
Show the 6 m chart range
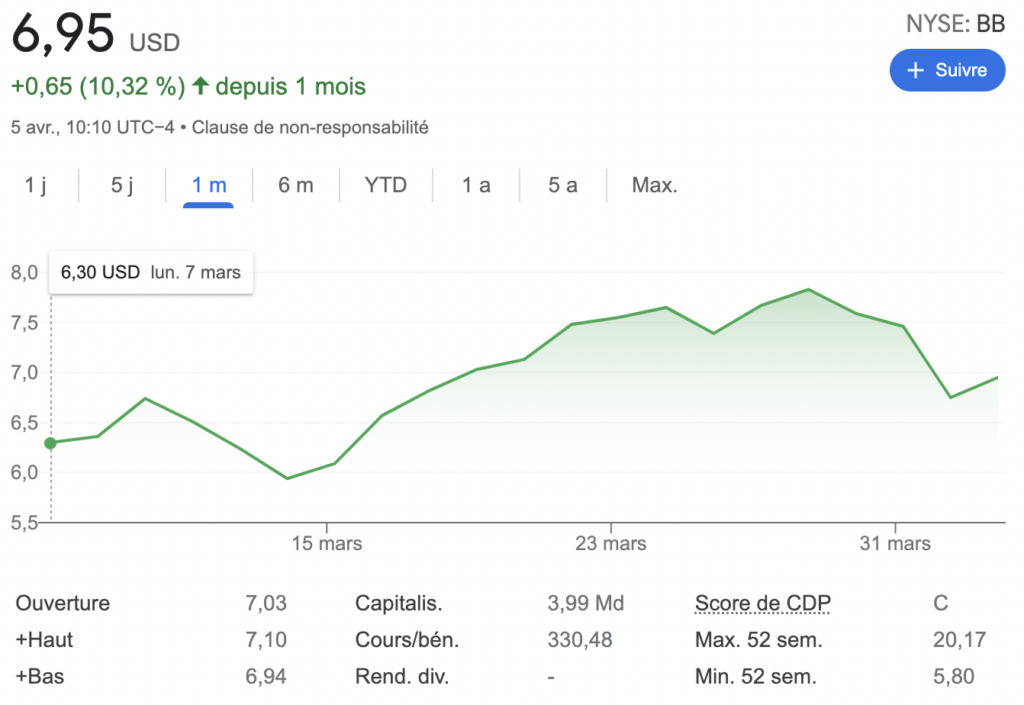(x=296, y=185)
